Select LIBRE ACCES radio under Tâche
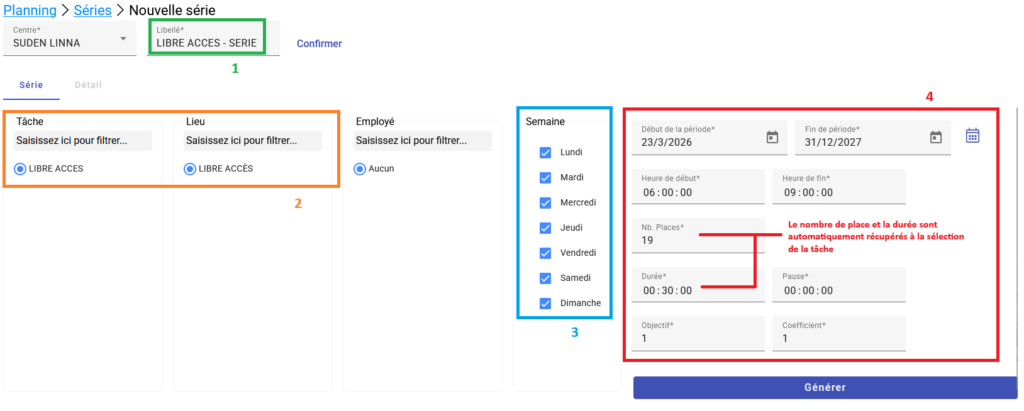Screen dimensions: 1024x411 (x=21, y=169)
